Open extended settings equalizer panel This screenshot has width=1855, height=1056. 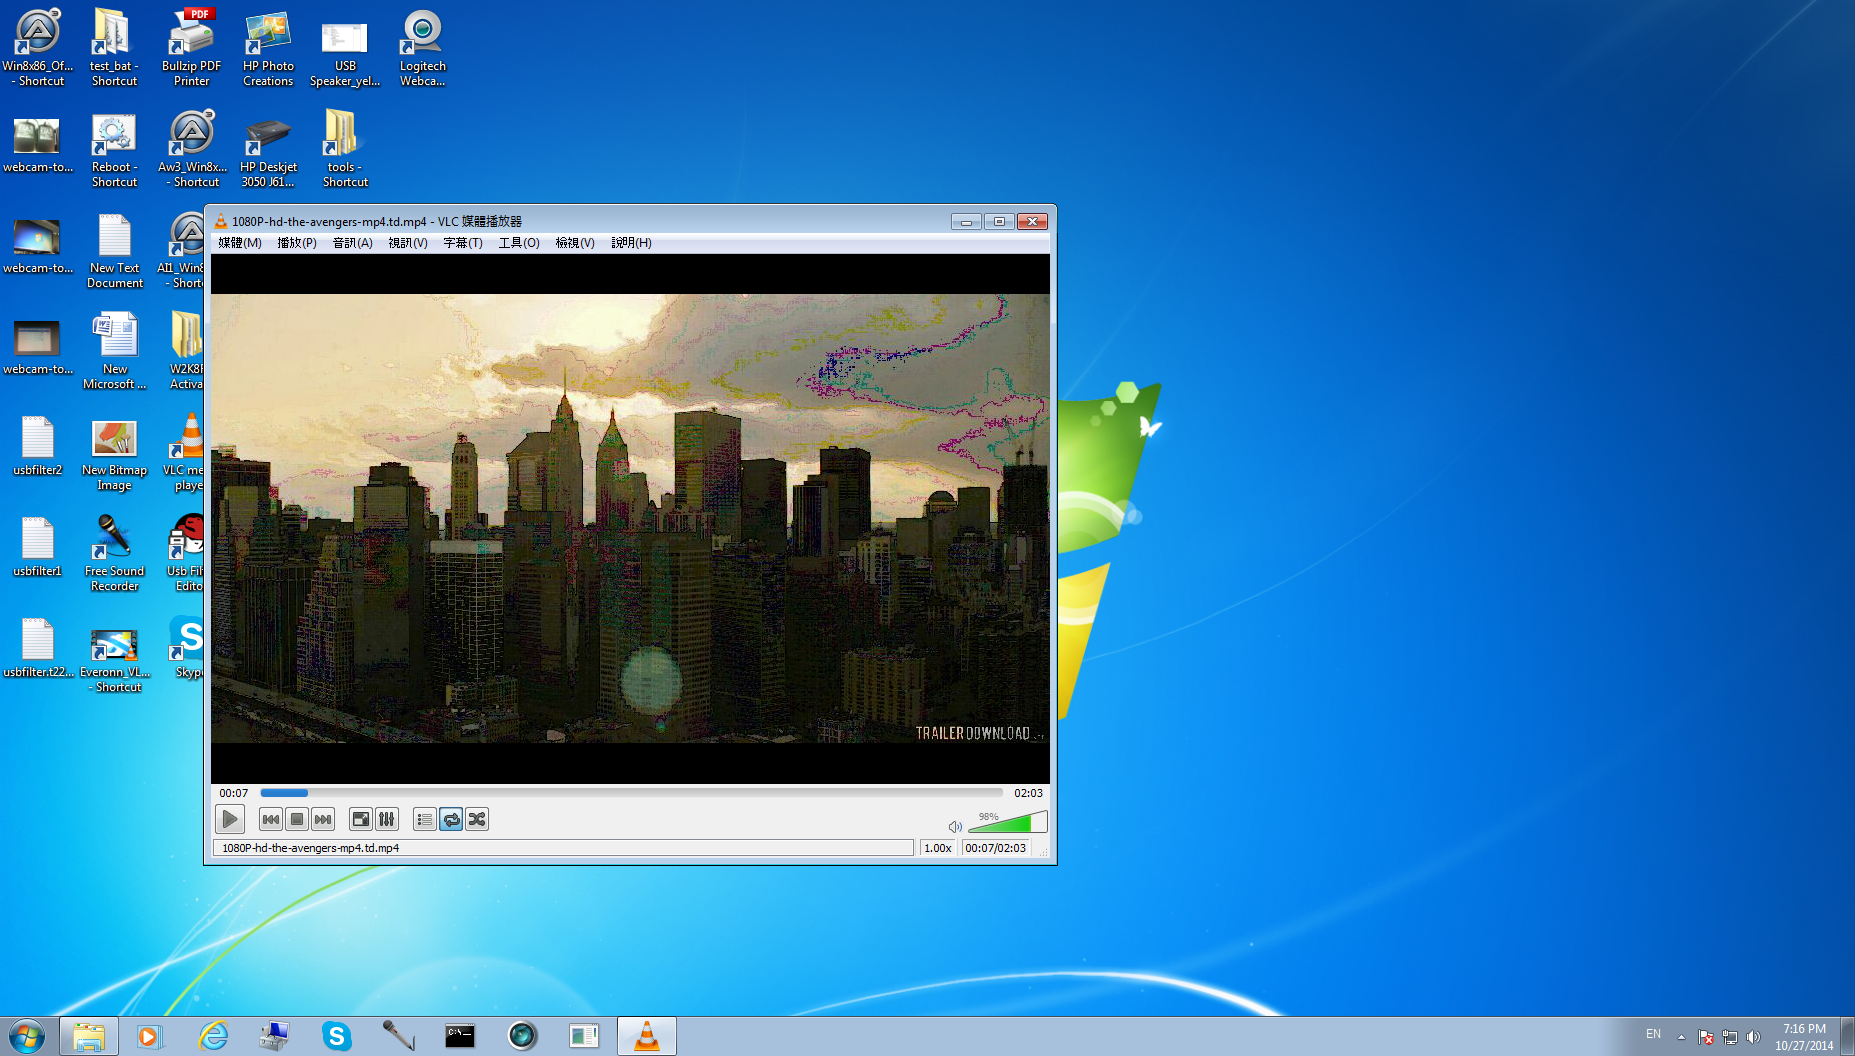pyautogui.click(x=387, y=820)
